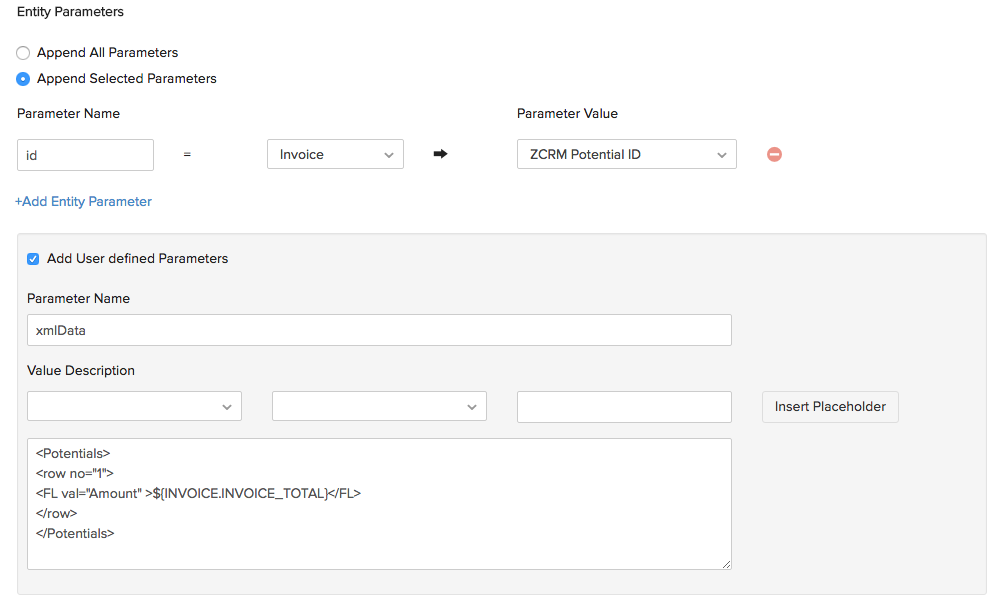The width and height of the screenshot is (1006, 596).
Task: Select the Append All Parameters radio button
Action: click(23, 52)
